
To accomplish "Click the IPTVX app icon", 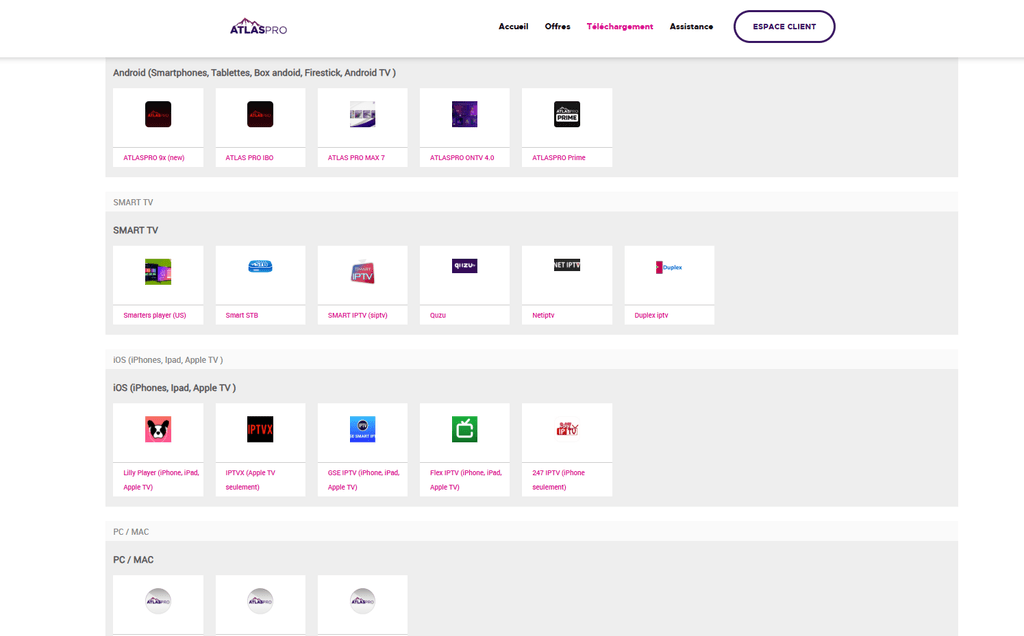I will click(x=260, y=429).
